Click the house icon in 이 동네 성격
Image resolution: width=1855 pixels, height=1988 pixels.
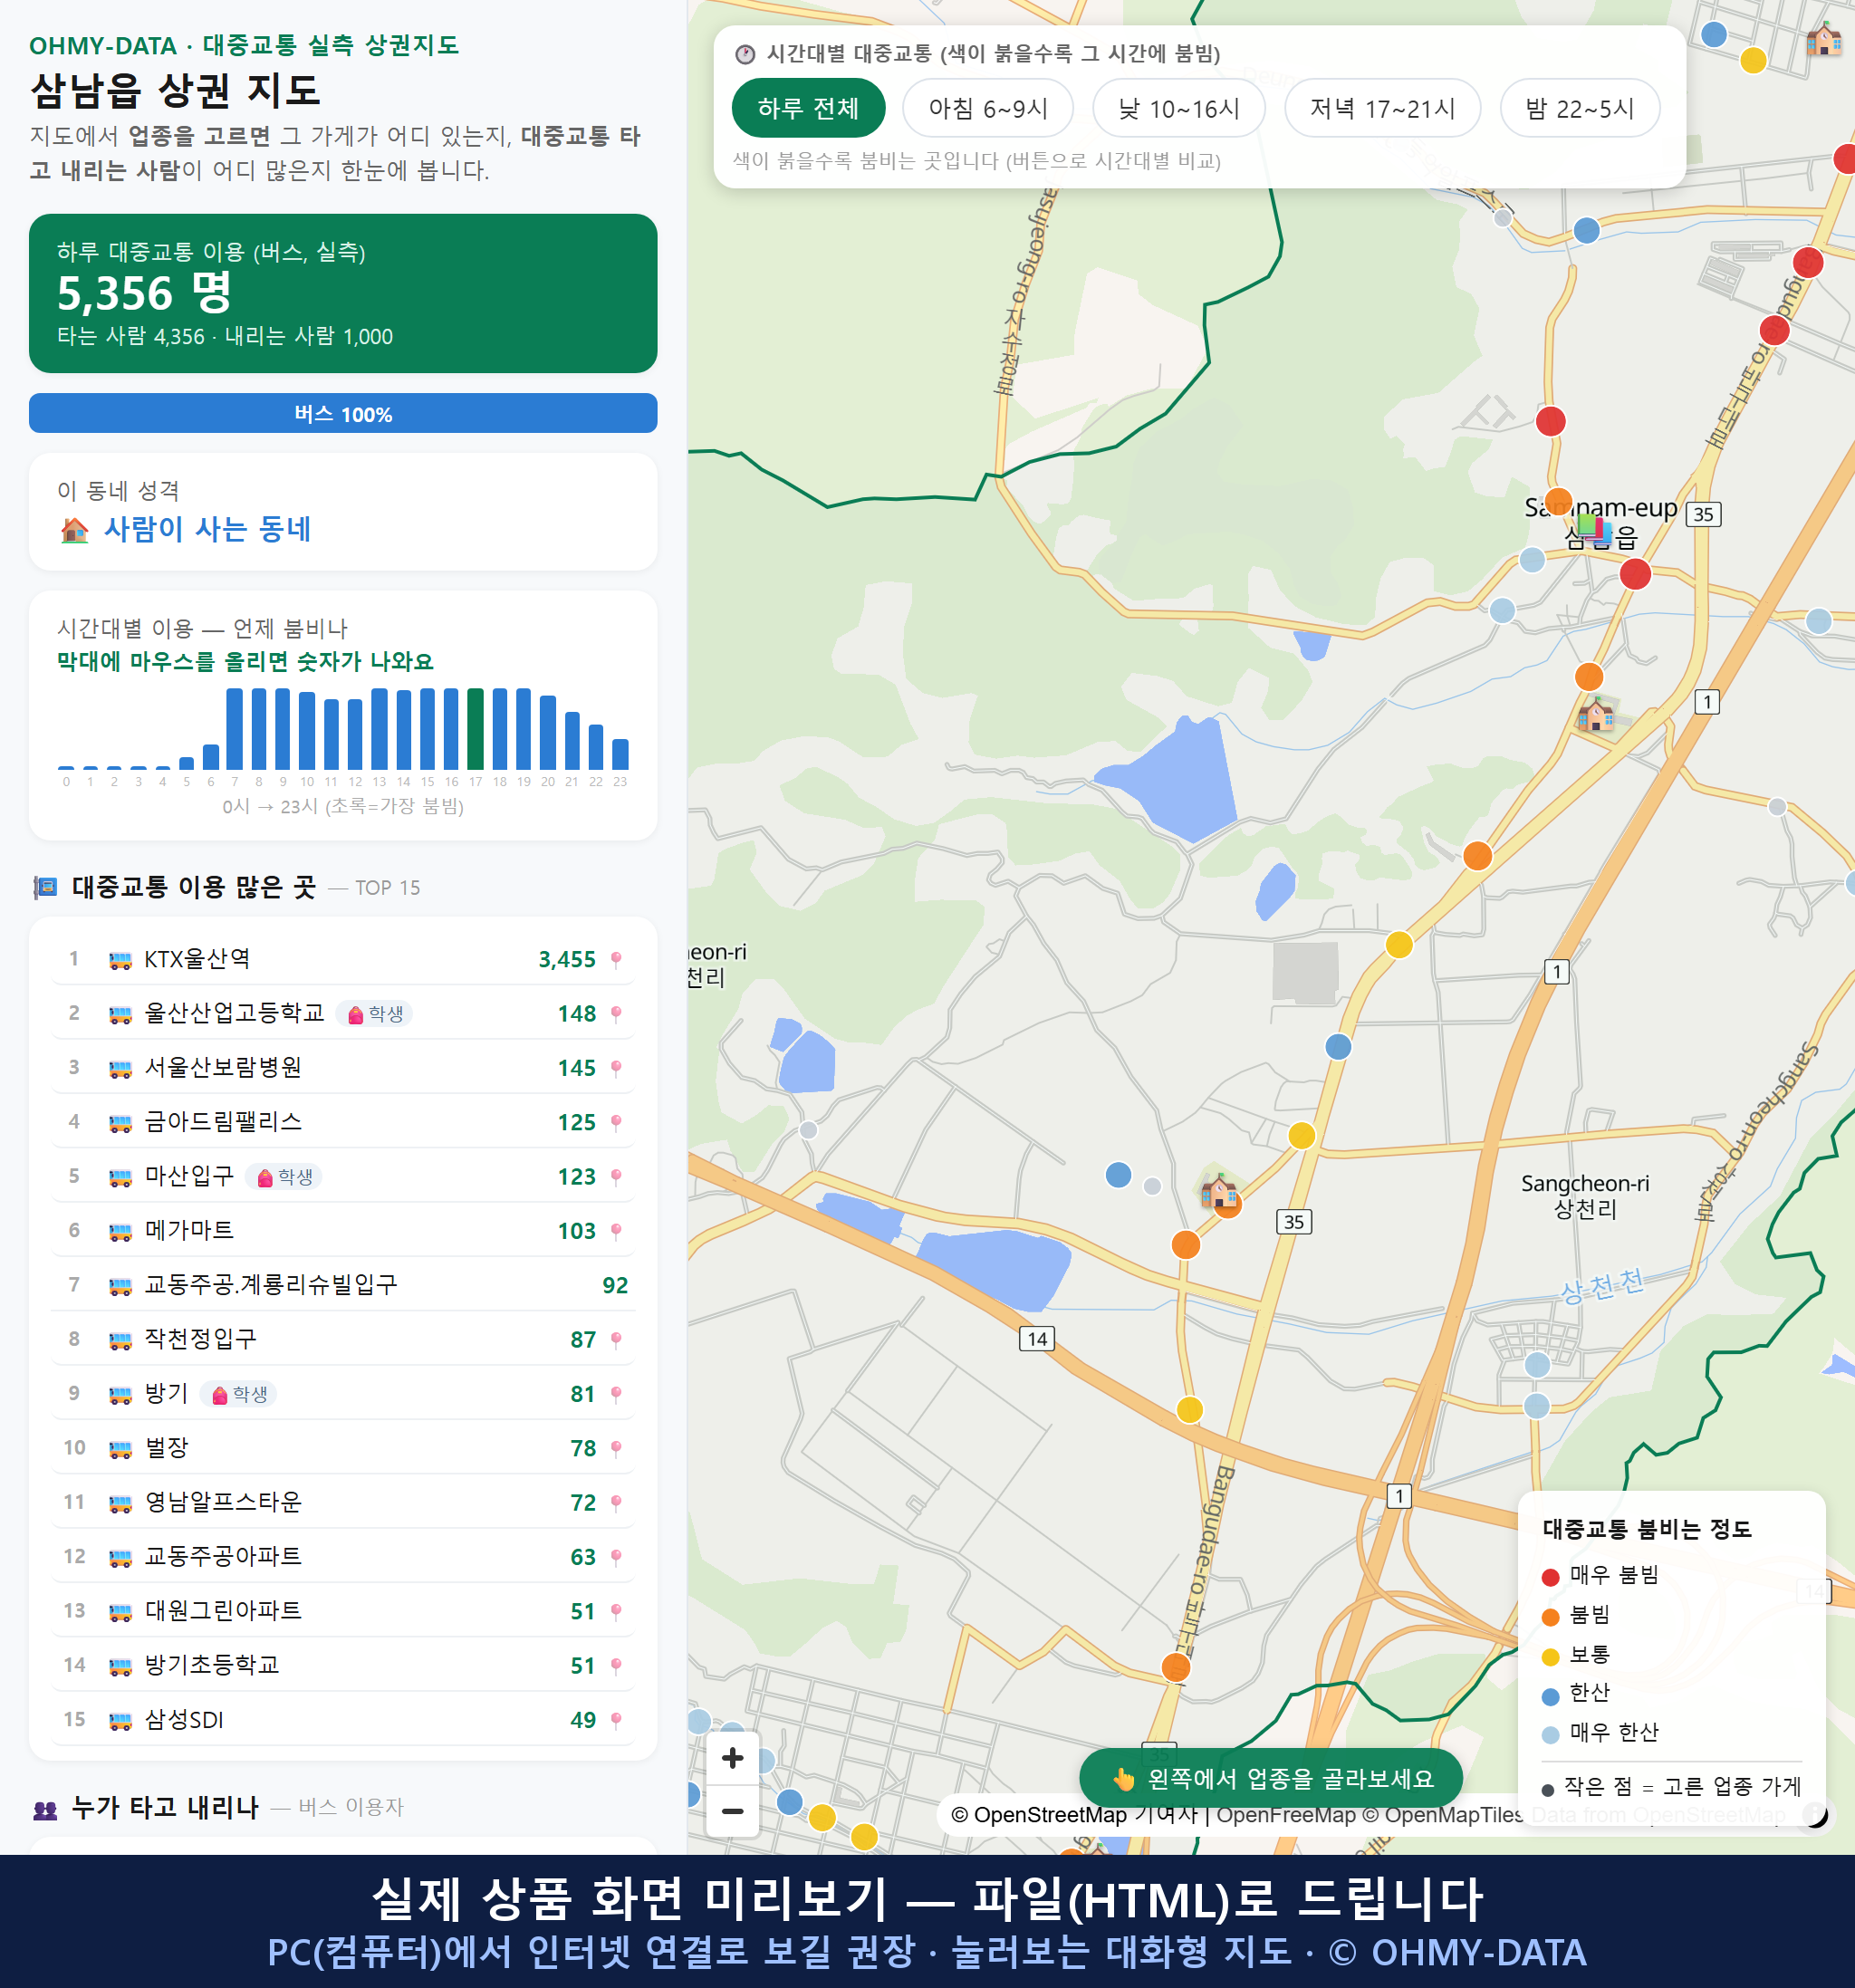tap(75, 530)
